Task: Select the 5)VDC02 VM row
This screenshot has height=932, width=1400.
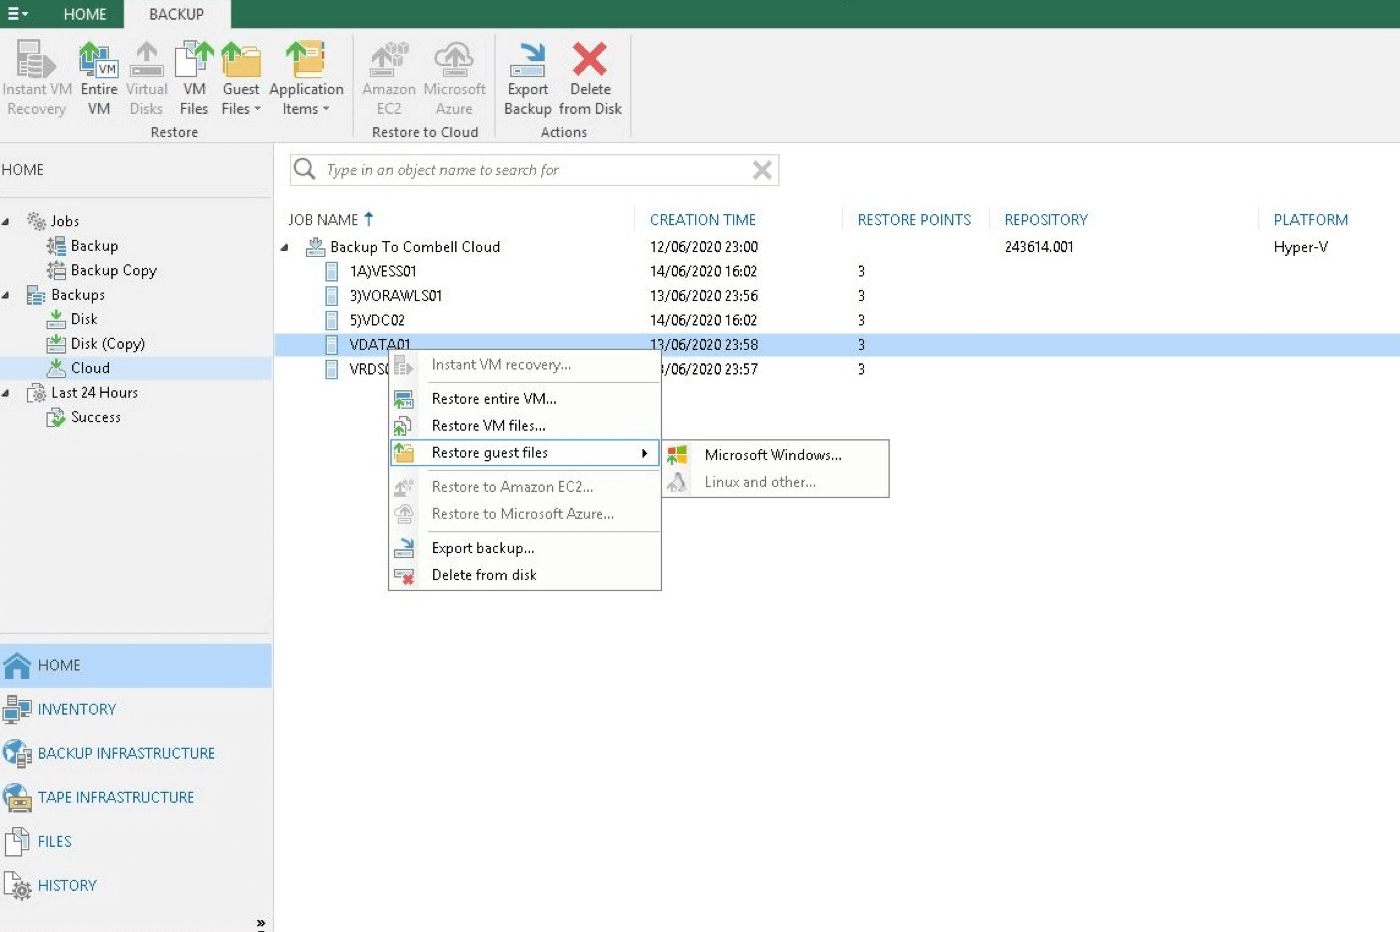Action: point(838,320)
